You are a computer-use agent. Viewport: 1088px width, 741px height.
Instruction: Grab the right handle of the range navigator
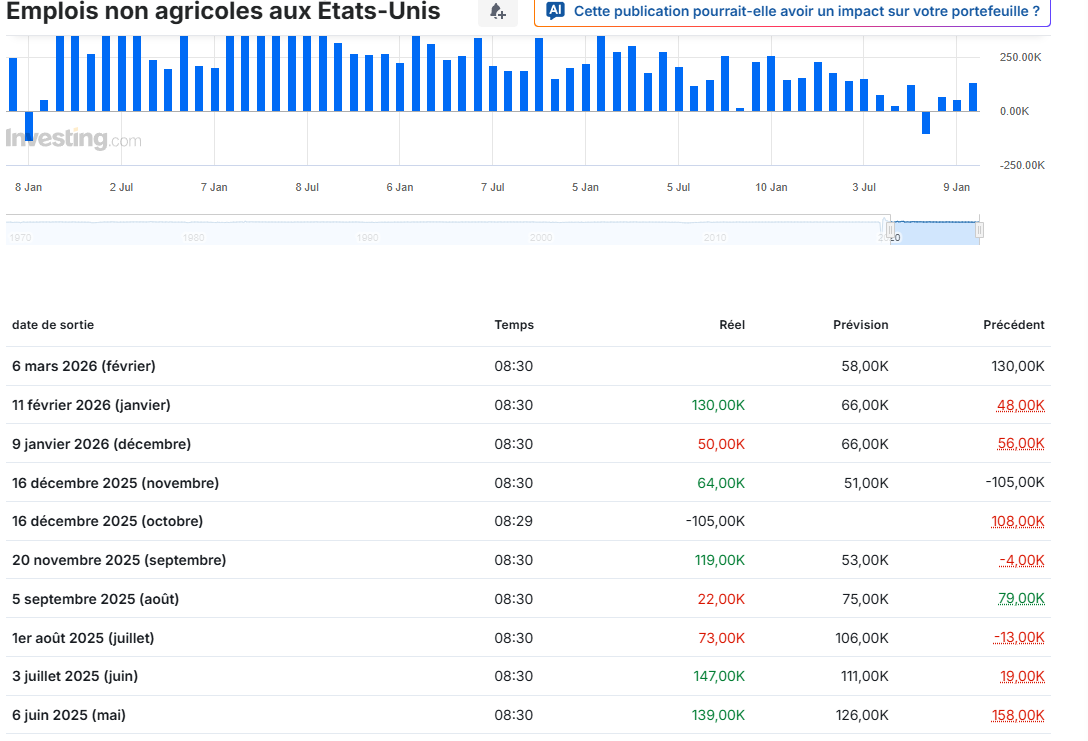(979, 230)
